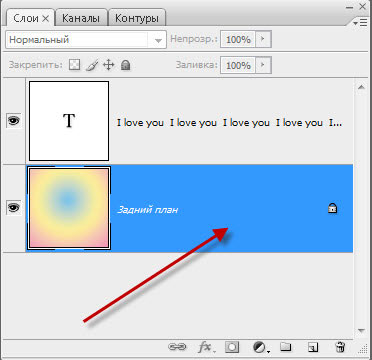Click the scrollbar up arrow
Viewport: 372px width, 360px height.
click(x=361, y=87)
